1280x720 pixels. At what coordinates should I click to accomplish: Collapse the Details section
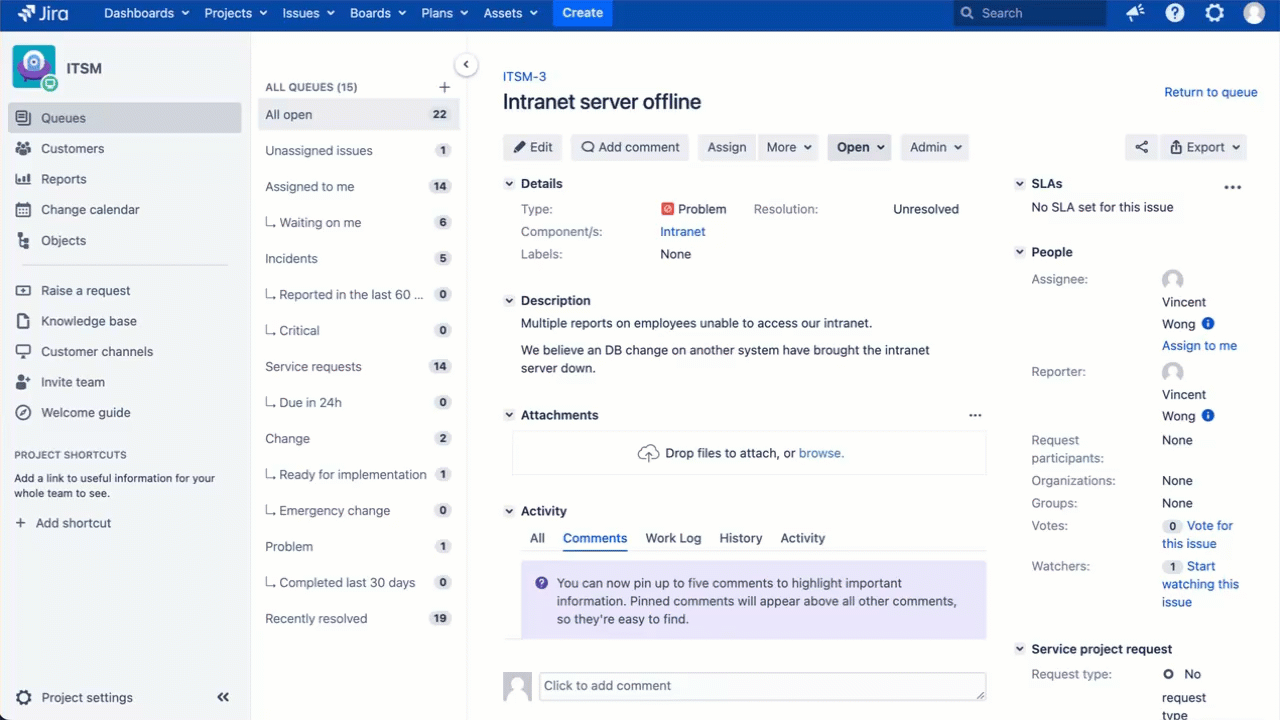(x=509, y=184)
